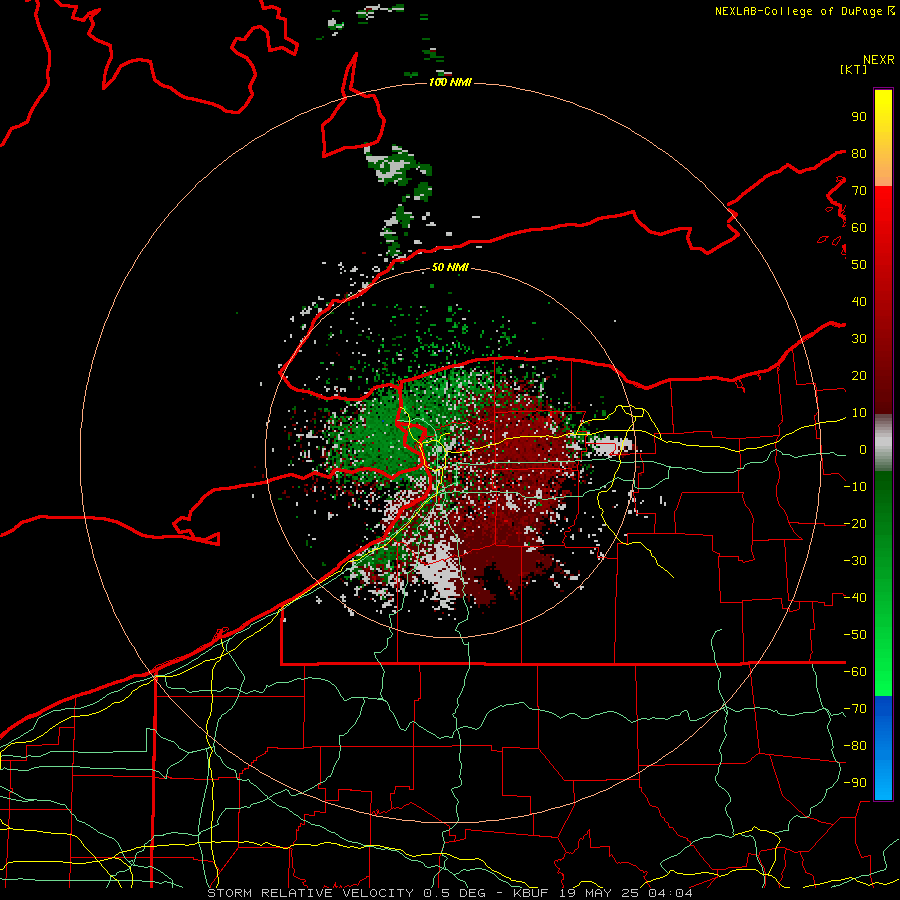Click the 50 NMI range ring label

point(450,267)
